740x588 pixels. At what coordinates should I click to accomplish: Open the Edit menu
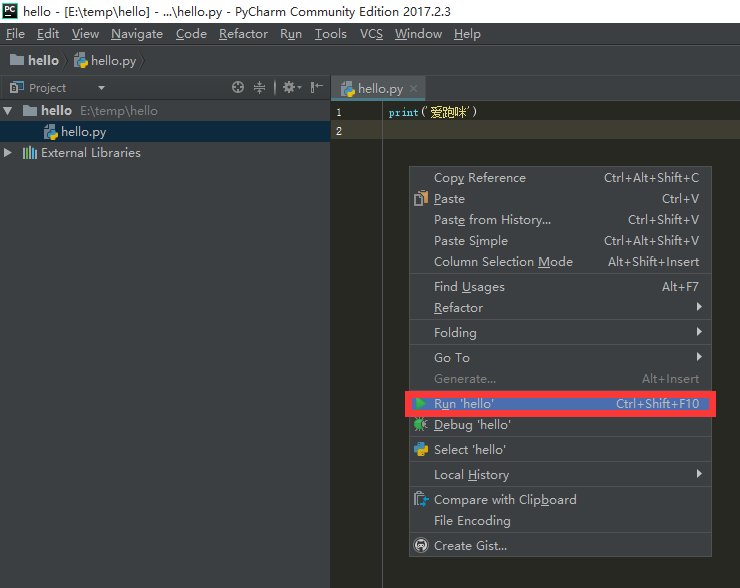coord(48,34)
